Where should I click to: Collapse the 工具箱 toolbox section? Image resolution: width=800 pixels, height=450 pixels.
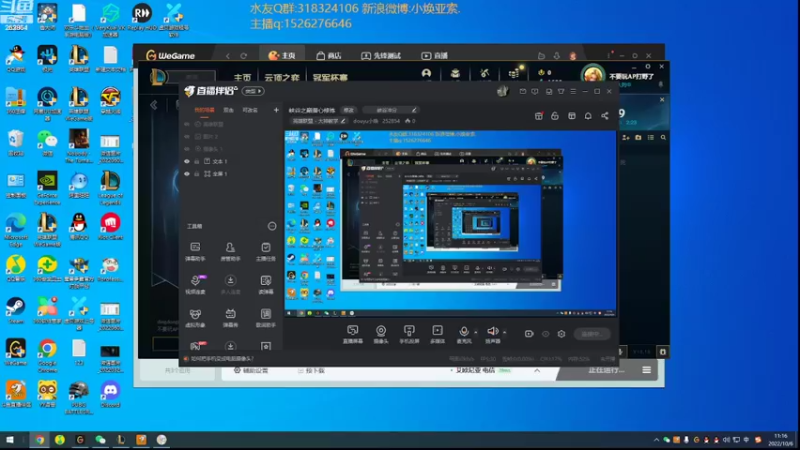[x=272, y=226]
